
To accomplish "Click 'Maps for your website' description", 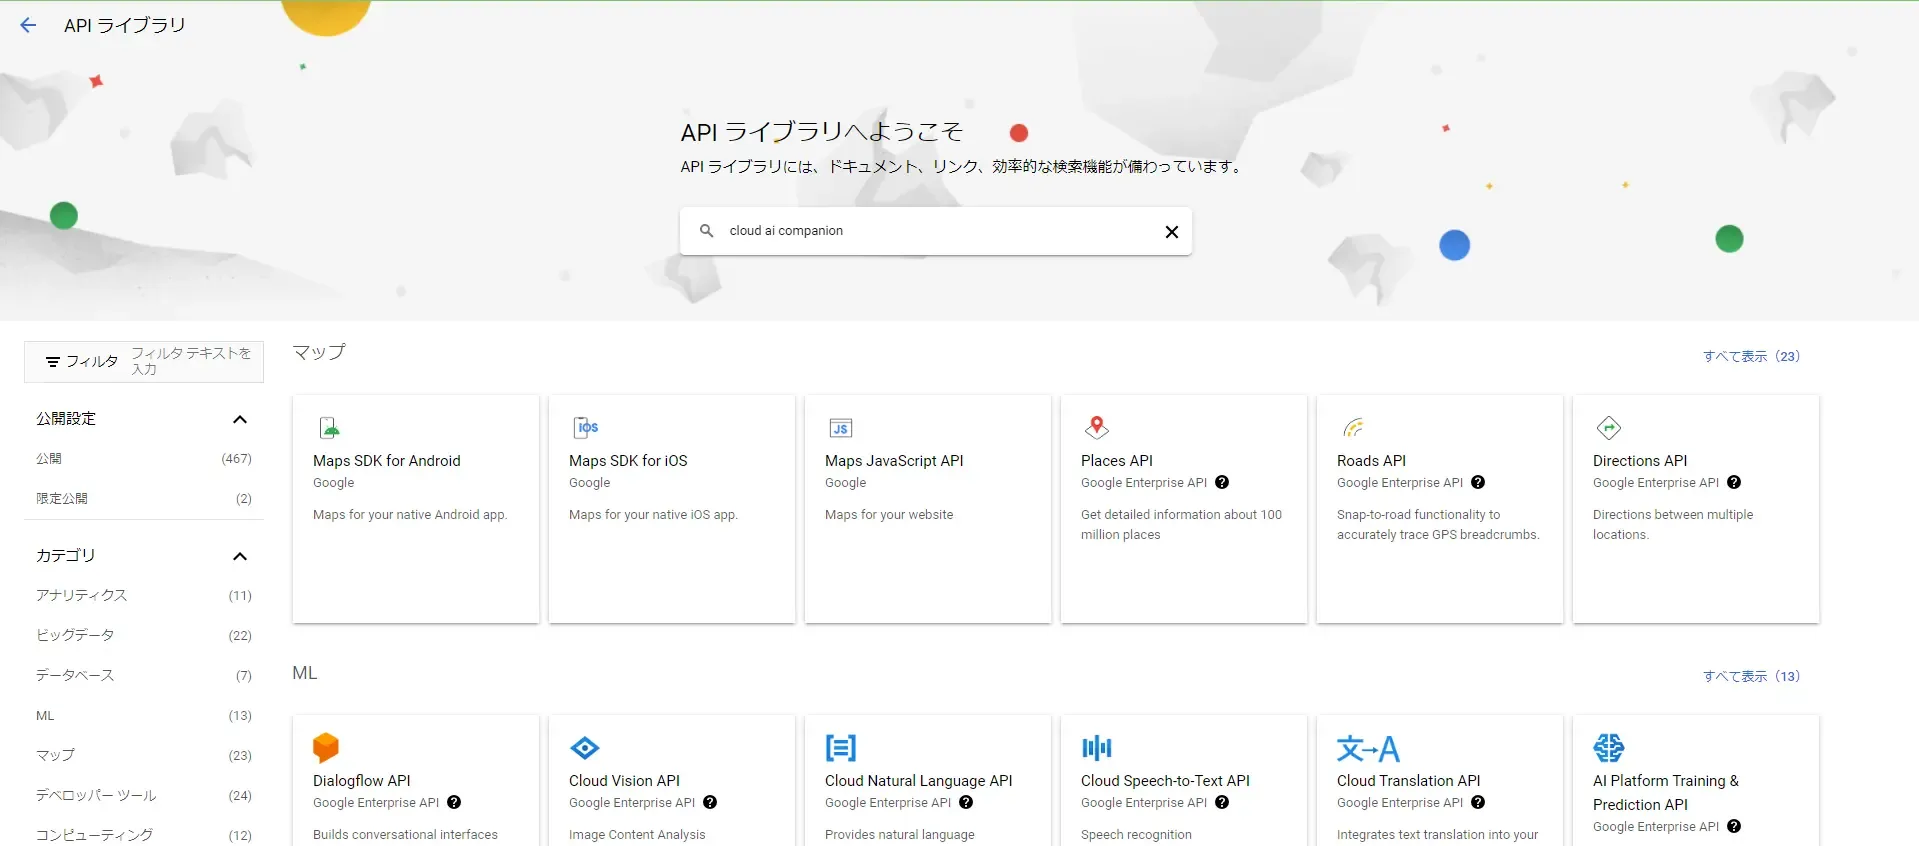I will (x=889, y=515).
